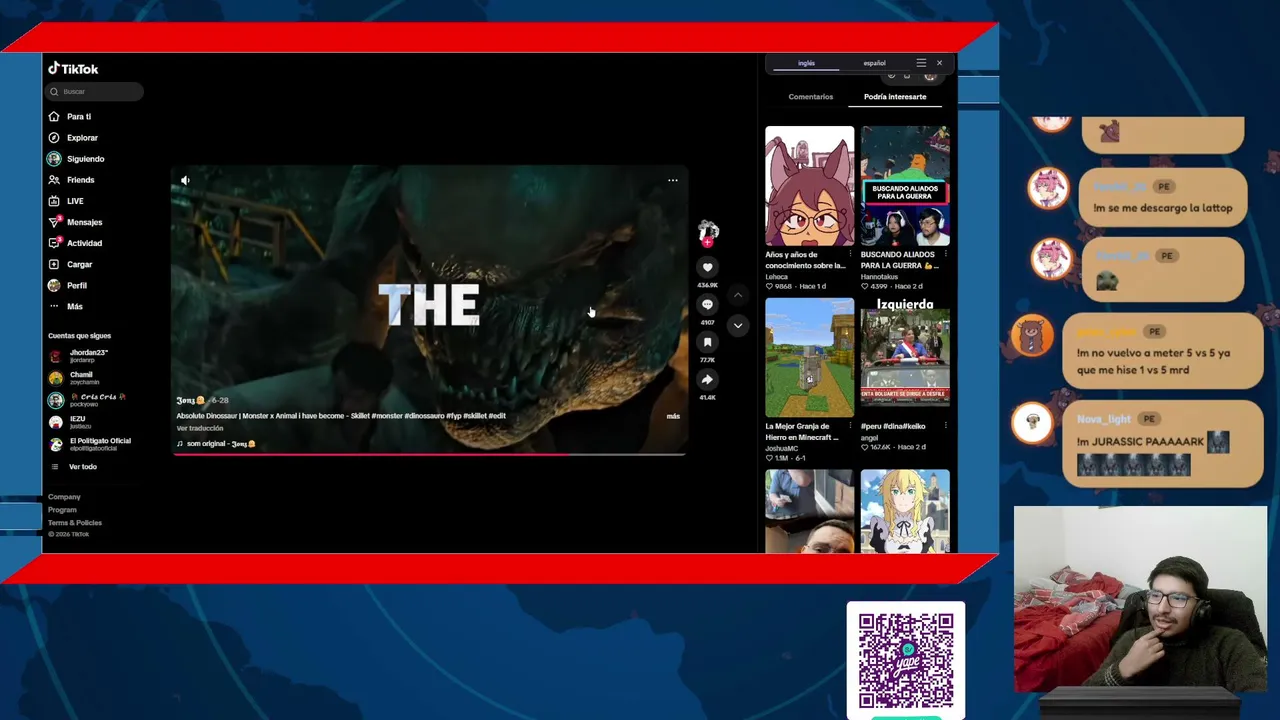Select the inglés language tab
The height and width of the screenshot is (720, 1280).
(806, 63)
